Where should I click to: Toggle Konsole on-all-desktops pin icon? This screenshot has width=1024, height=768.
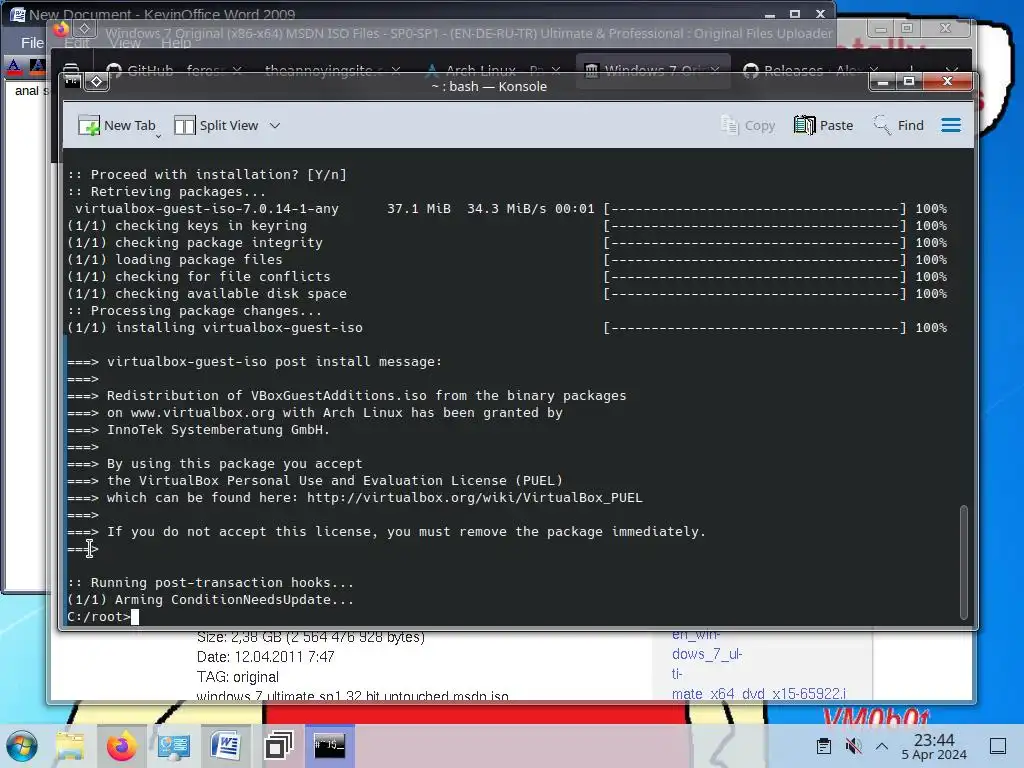(x=97, y=82)
